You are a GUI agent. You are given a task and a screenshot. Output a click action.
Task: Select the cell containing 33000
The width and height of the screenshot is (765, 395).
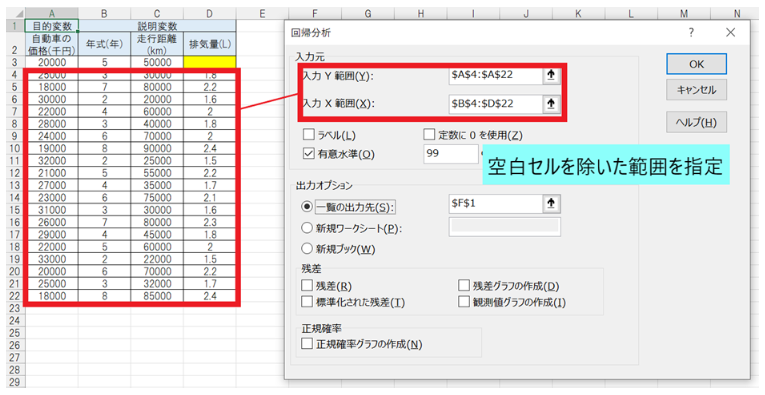52,259
